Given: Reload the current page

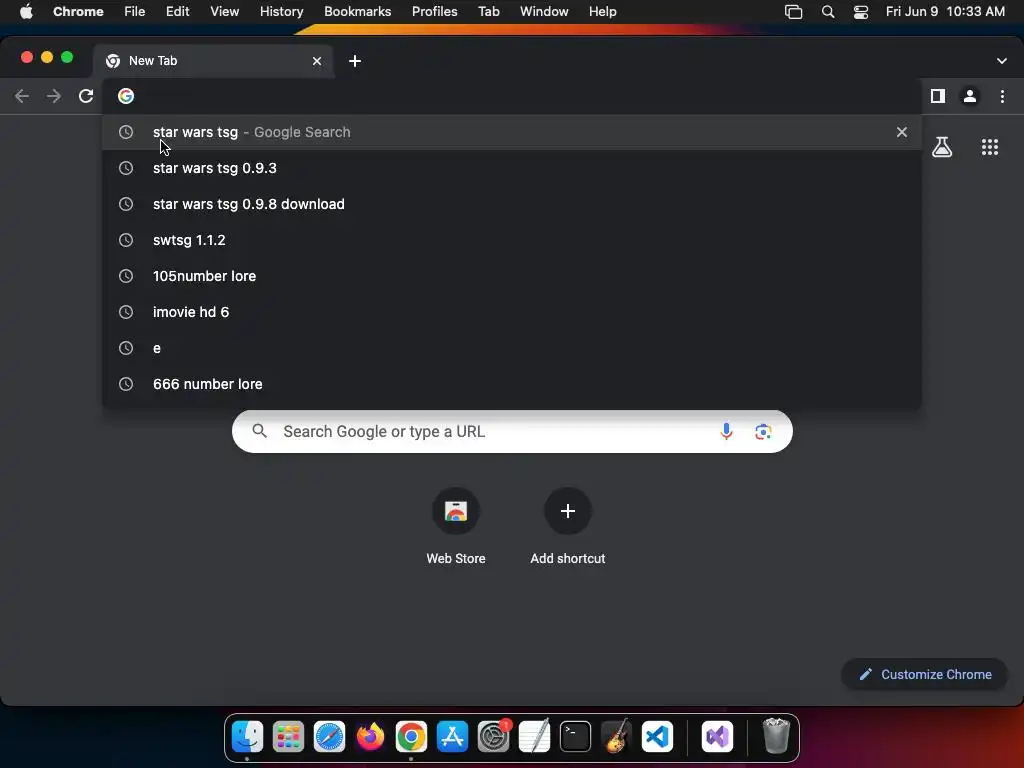Looking at the screenshot, I should coord(86,97).
